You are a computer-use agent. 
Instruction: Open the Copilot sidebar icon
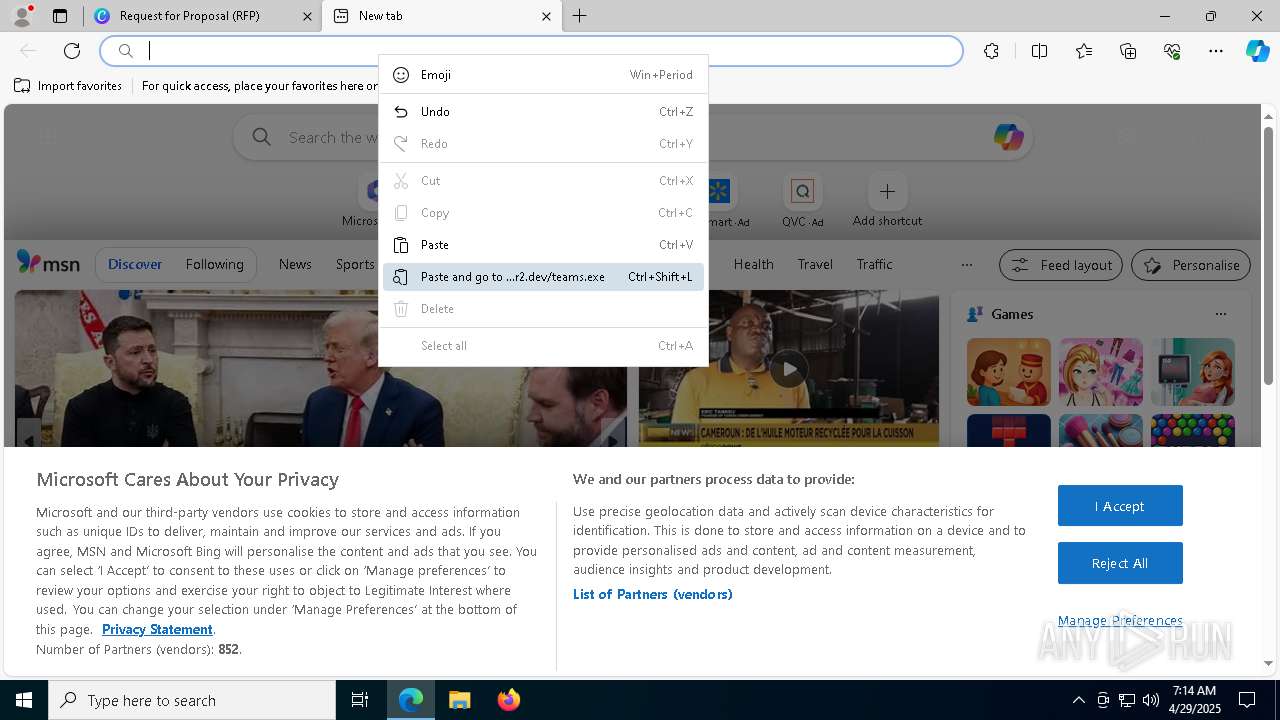tap(1257, 51)
